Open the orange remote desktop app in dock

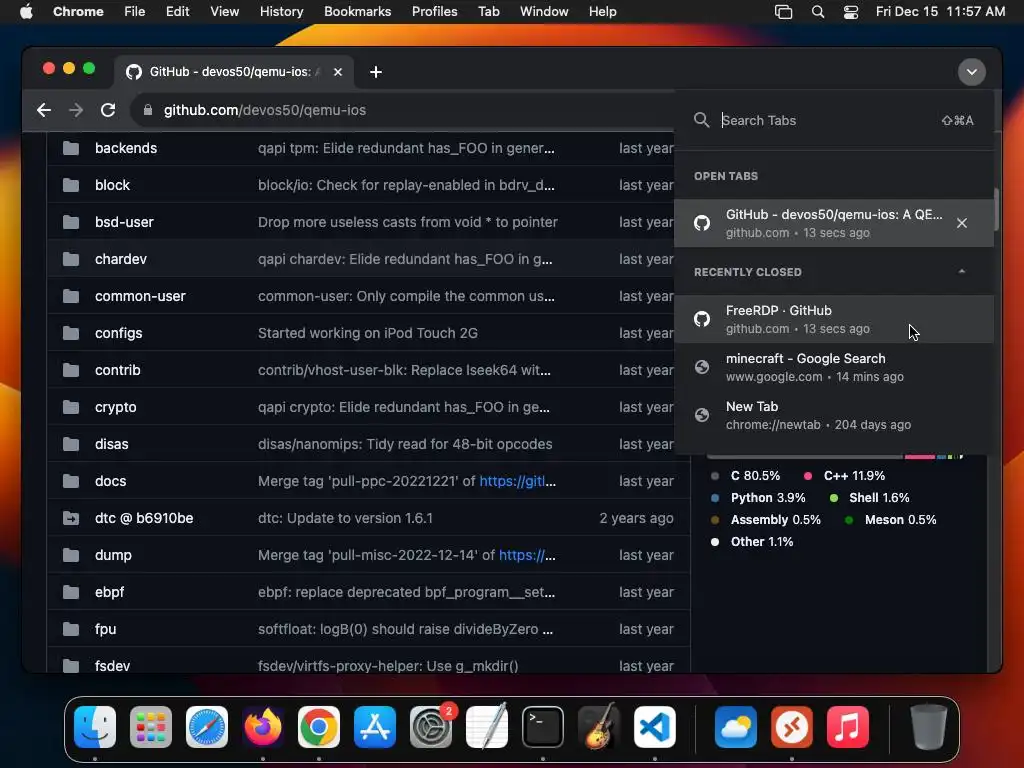click(792, 727)
